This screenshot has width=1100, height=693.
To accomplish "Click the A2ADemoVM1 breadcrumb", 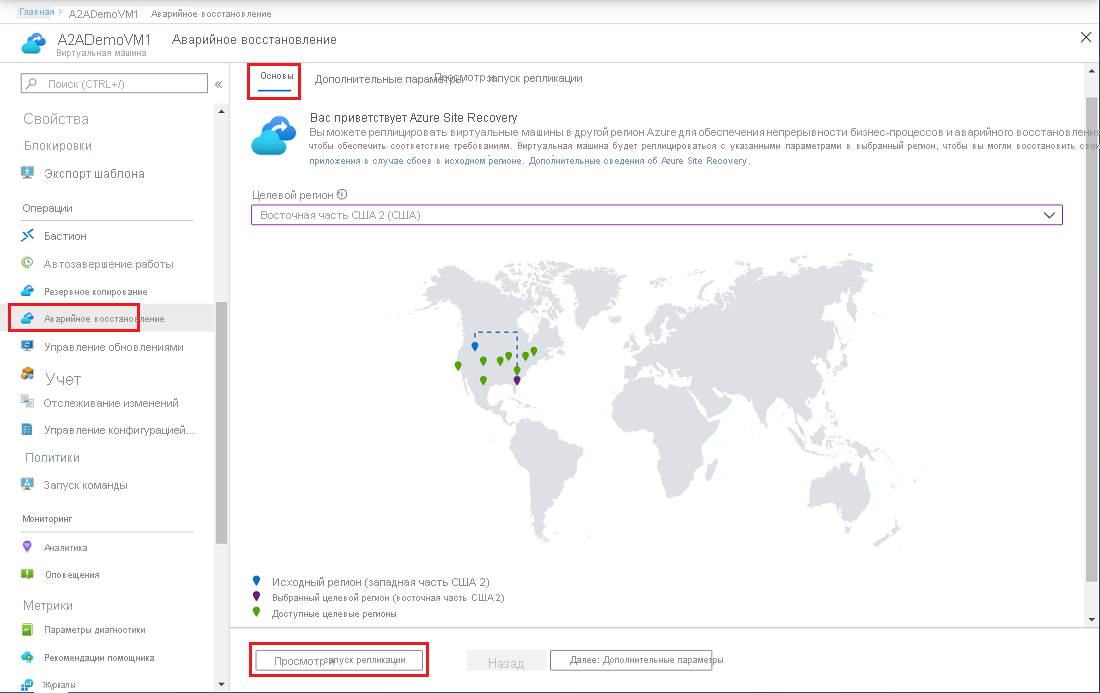I will point(103,13).
